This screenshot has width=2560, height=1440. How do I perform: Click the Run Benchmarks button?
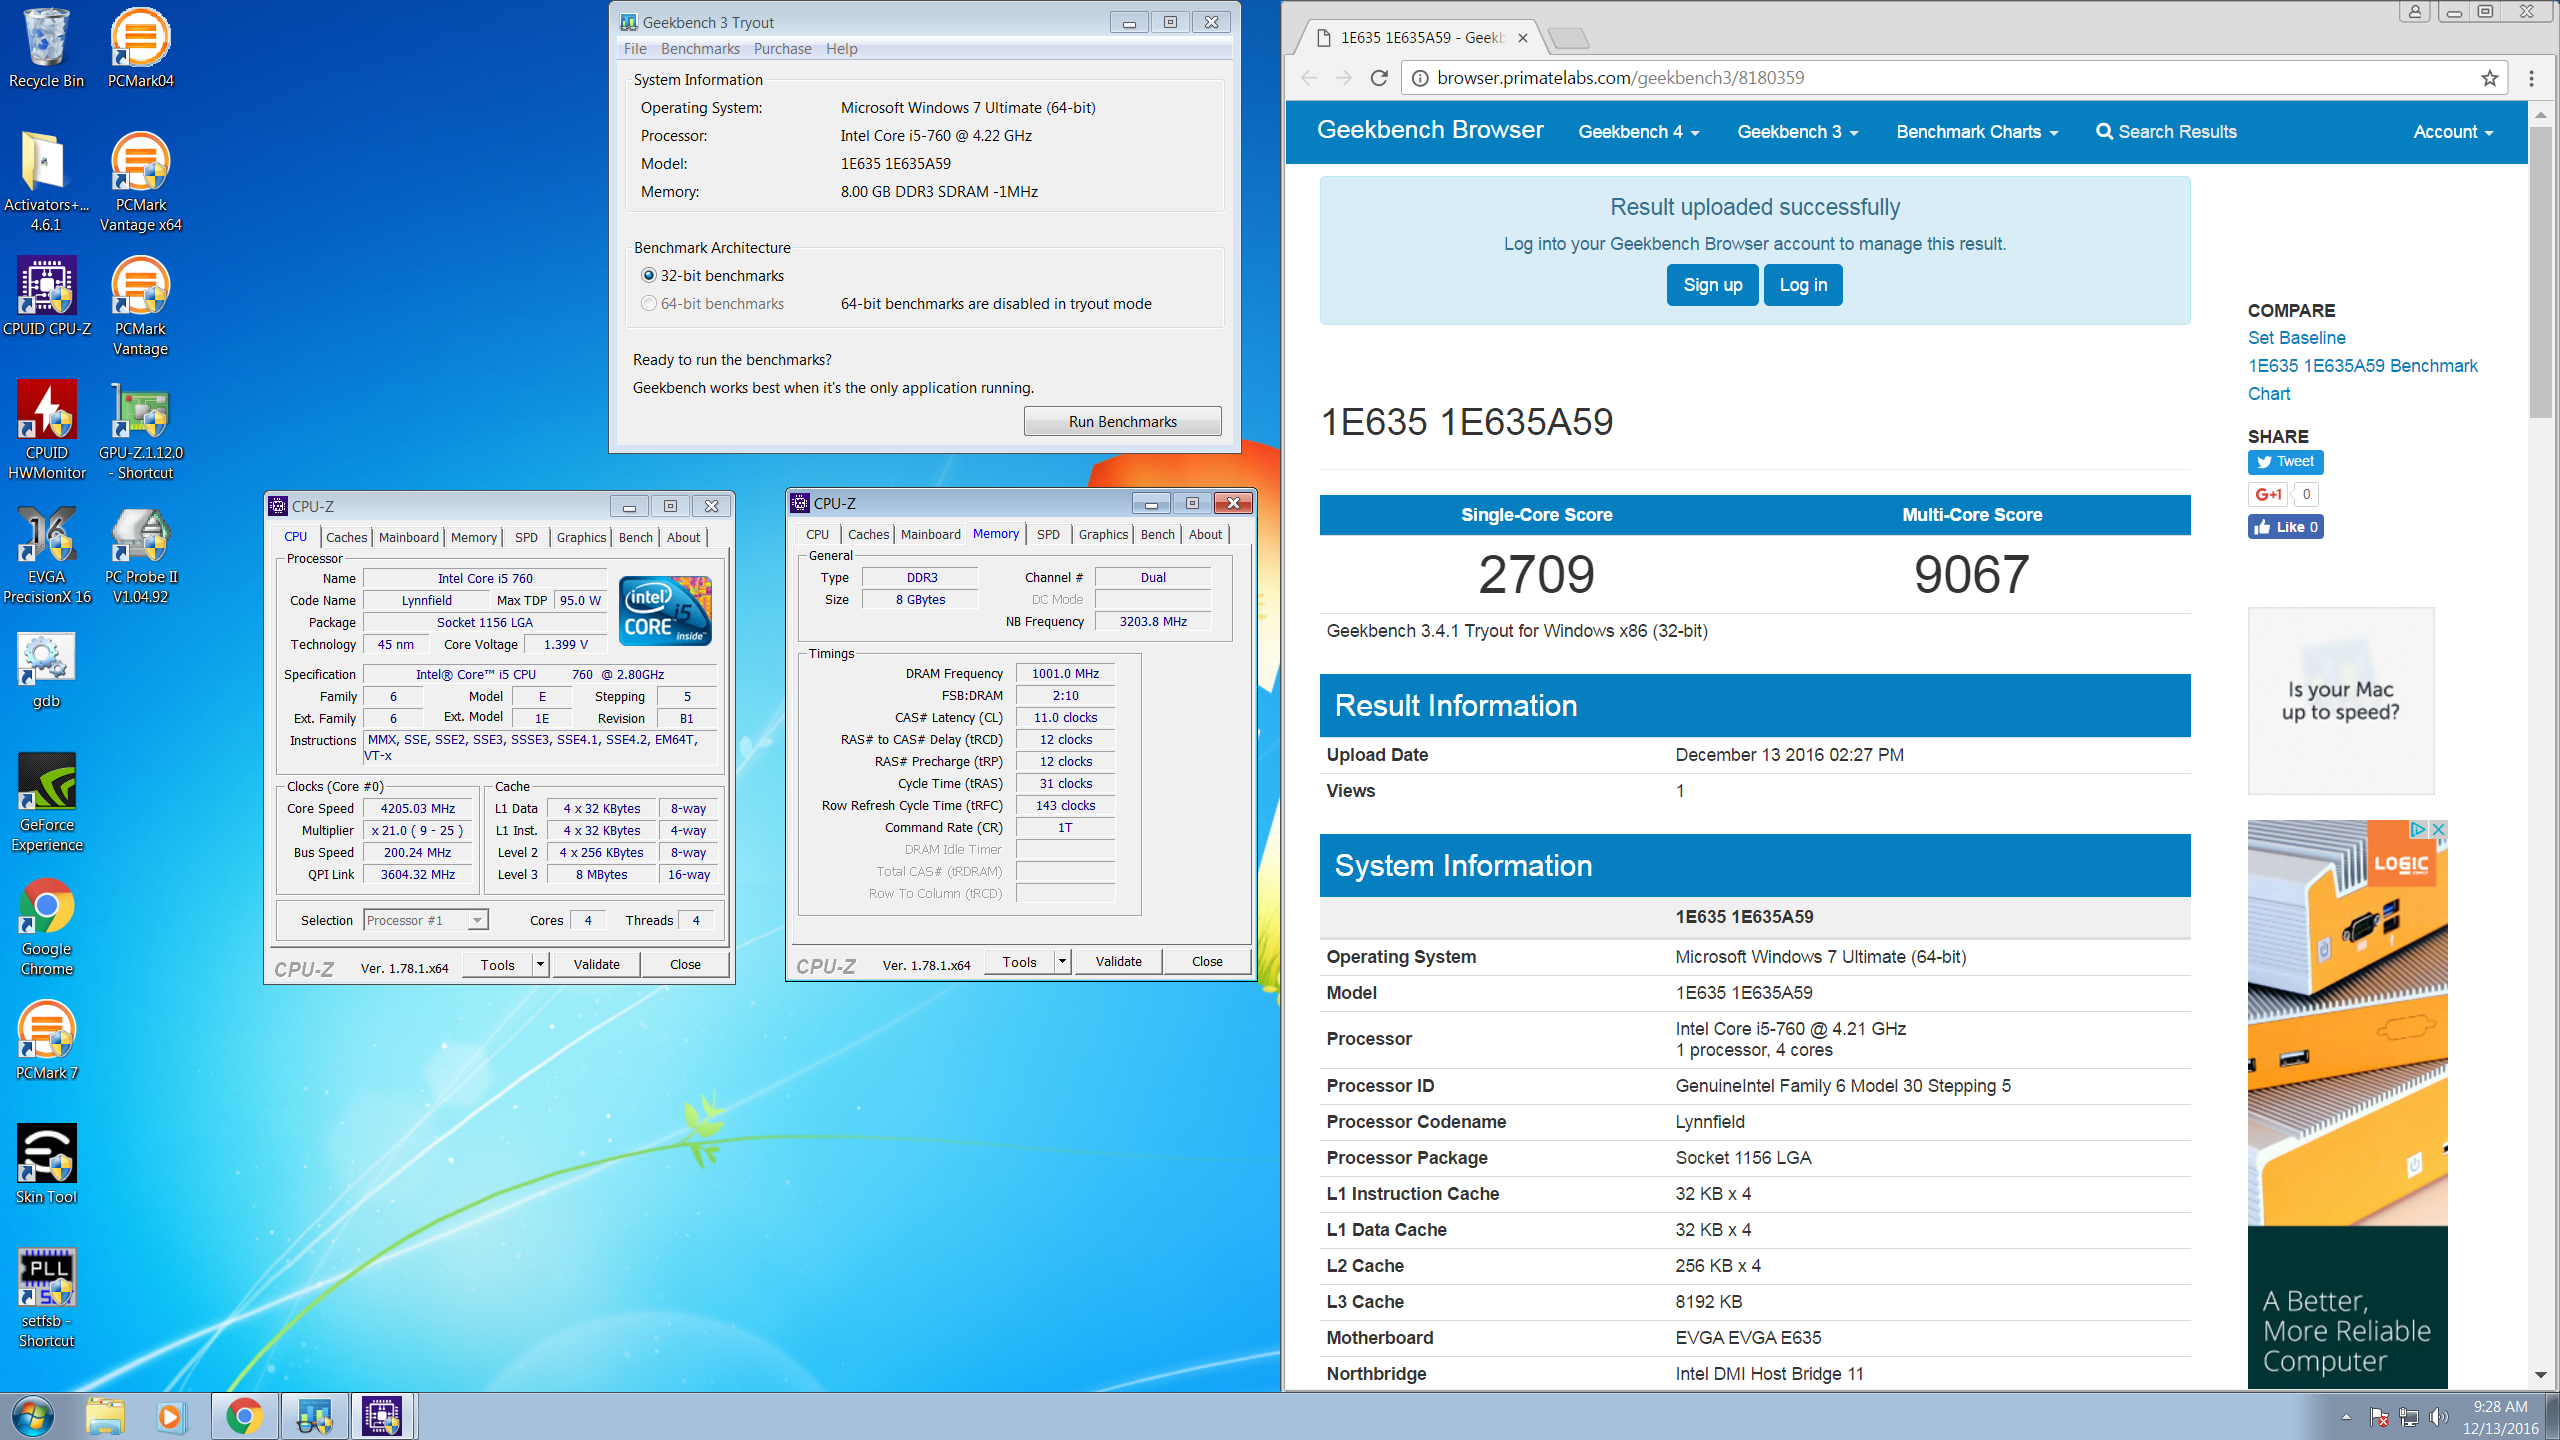1122,421
